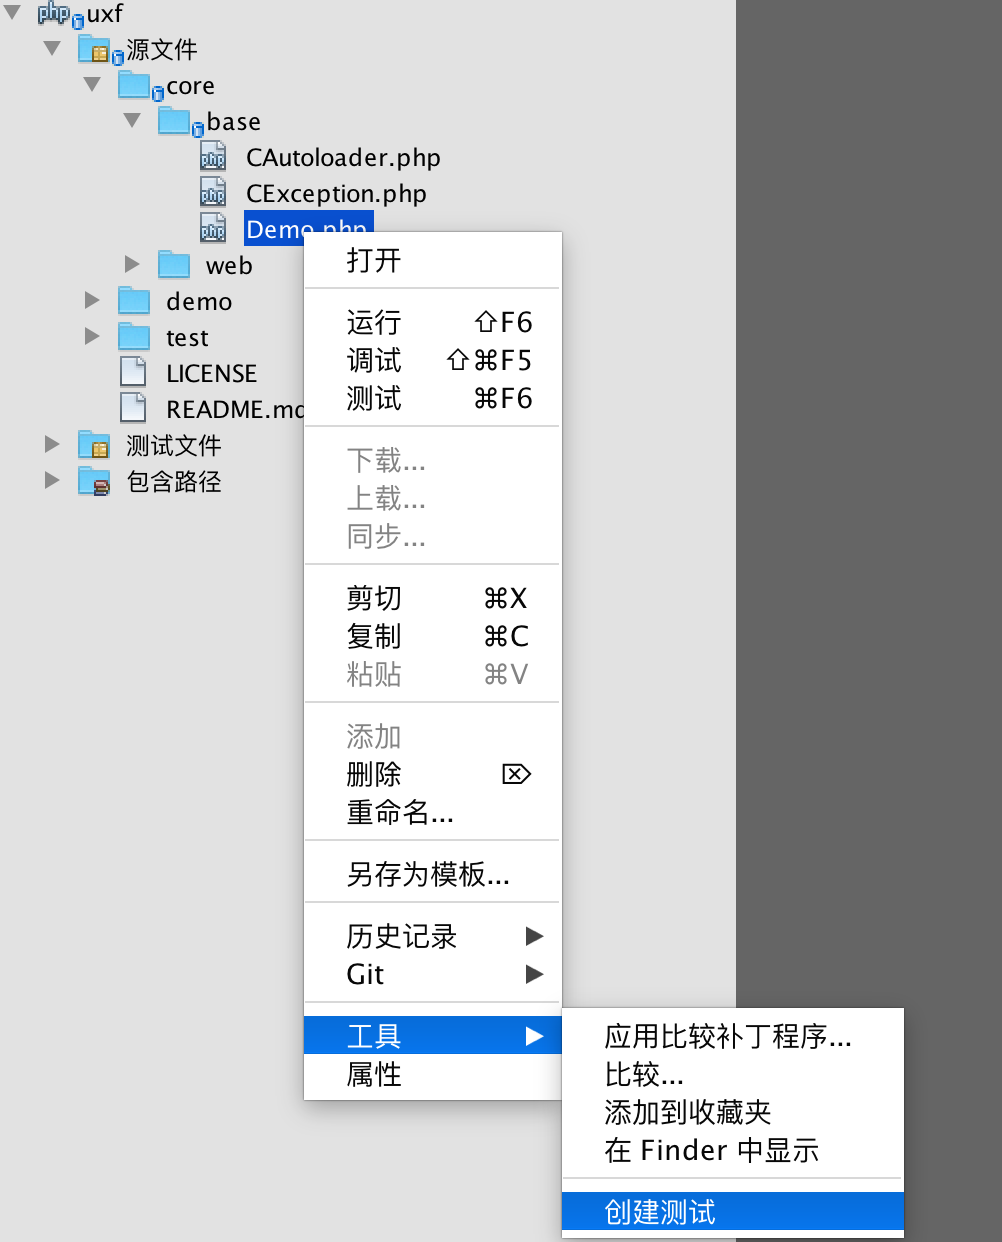The image size is (1002, 1242).
Task: Click the Demo.php file icon
Action: [213, 229]
